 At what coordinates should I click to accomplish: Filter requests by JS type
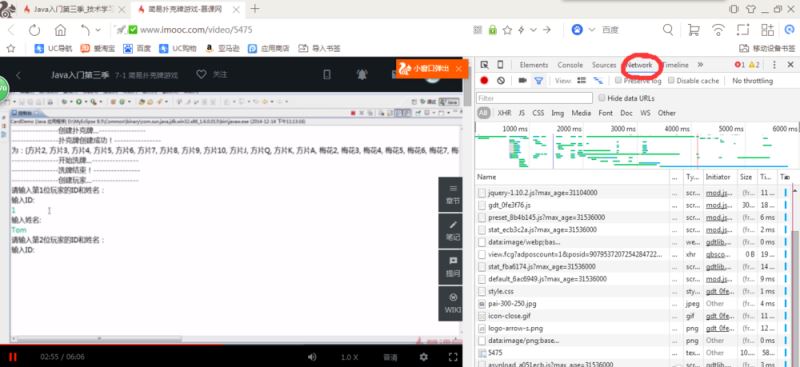click(x=521, y=113)
